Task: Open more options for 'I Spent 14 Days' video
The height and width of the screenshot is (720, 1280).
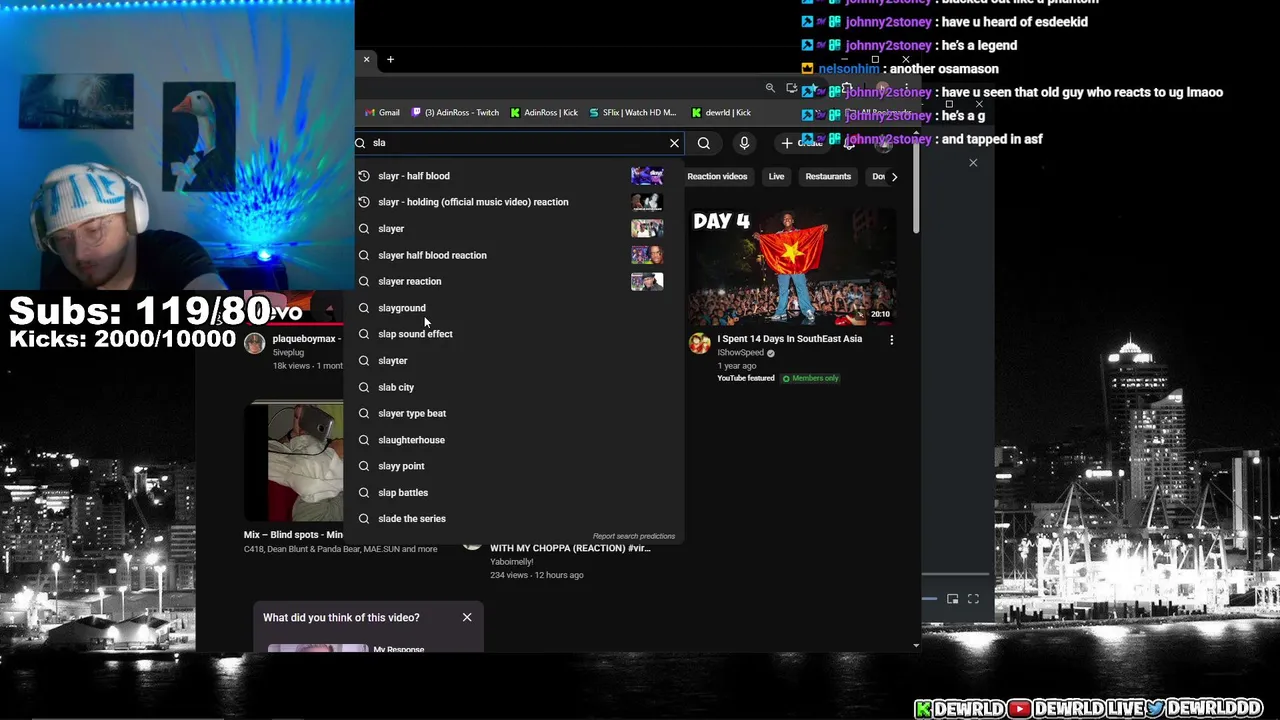Action: tap(892, 340)
